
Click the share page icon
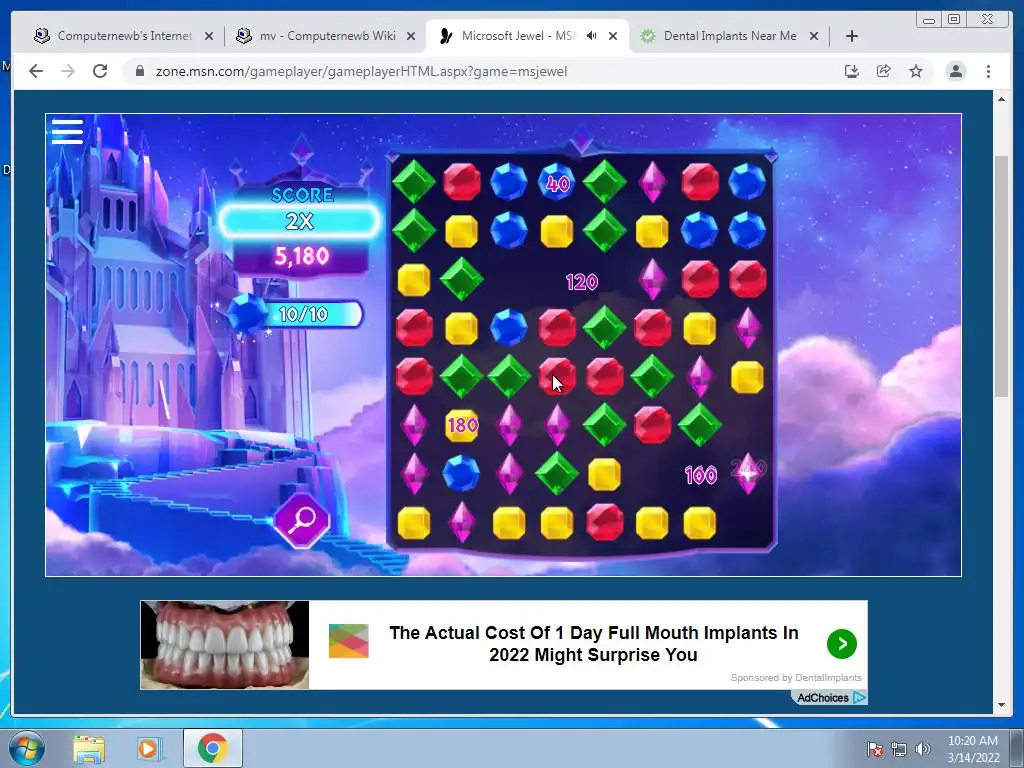884,71
